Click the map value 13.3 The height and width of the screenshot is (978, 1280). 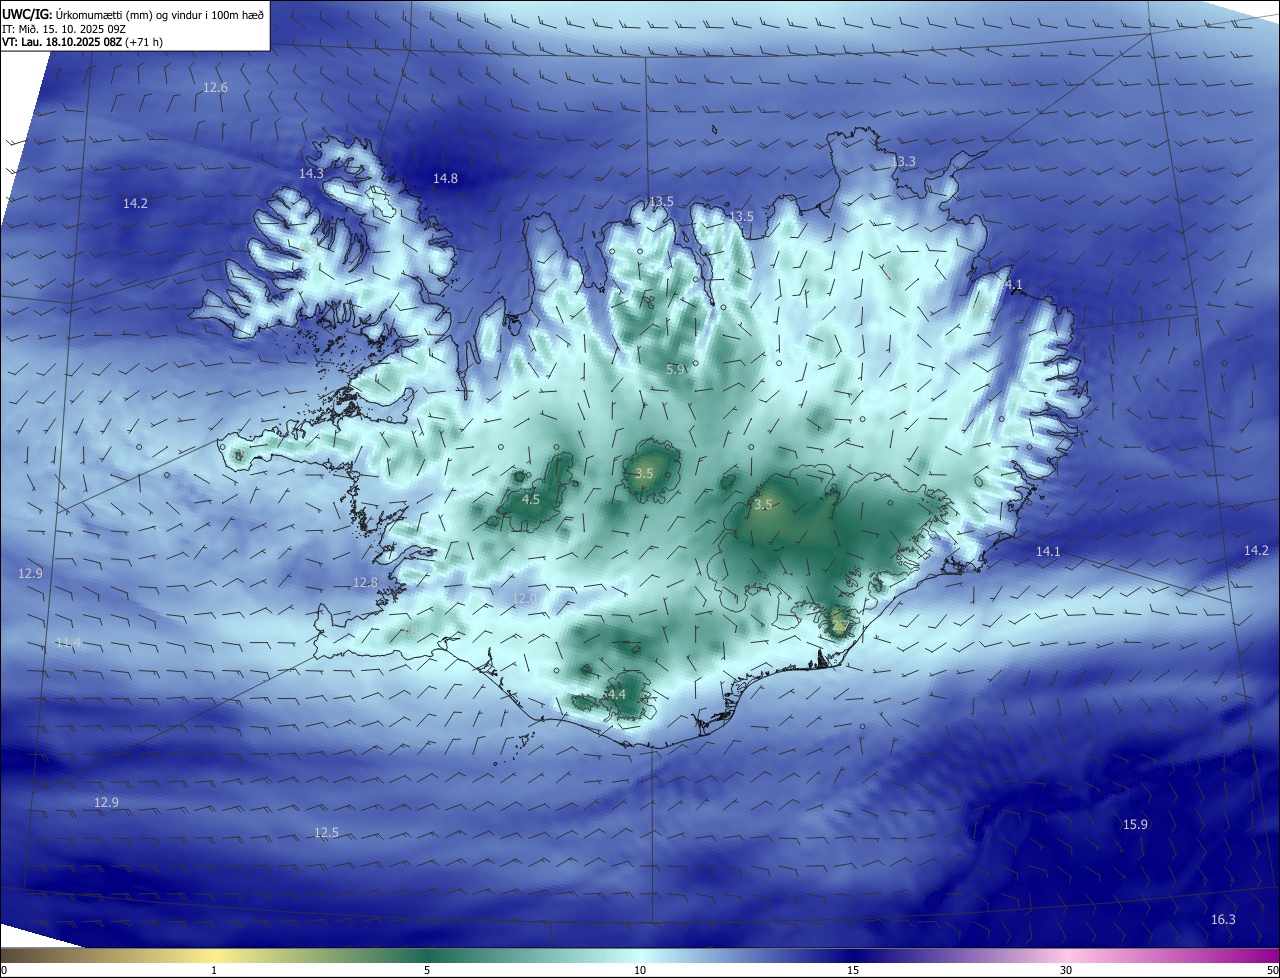click(903, 162)
